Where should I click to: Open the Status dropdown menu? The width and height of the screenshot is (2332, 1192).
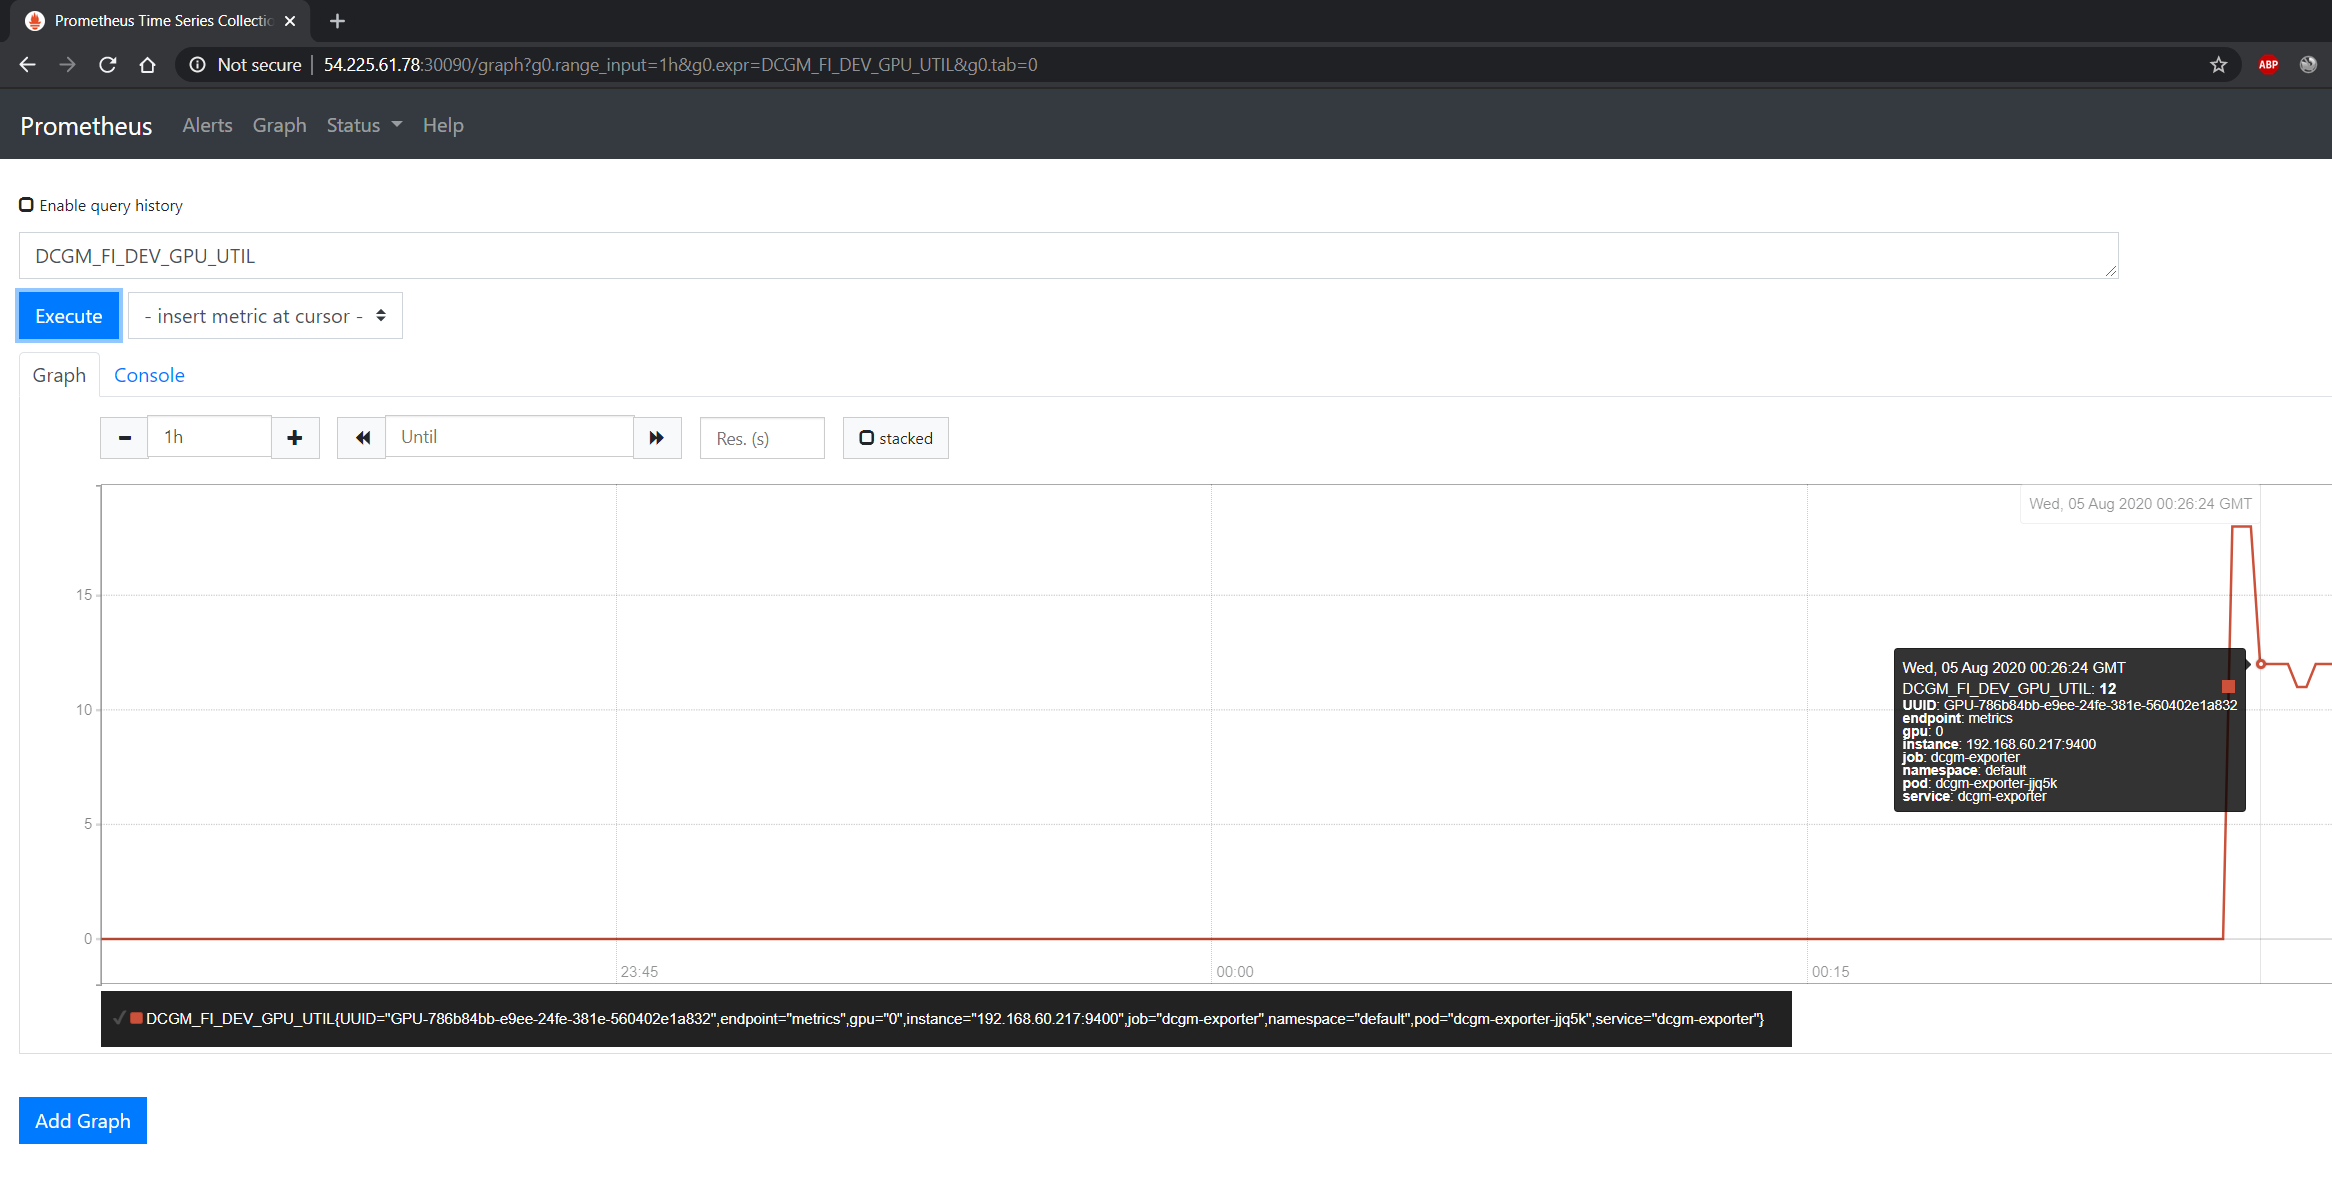(364, 126)
